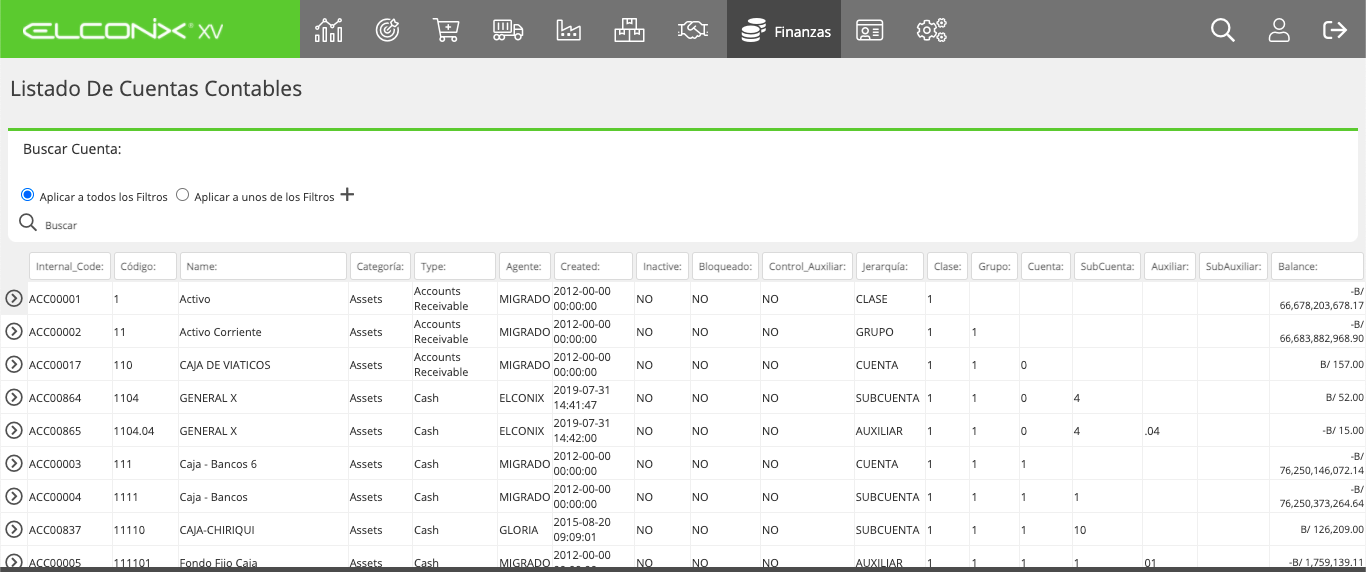Open the inventory boxes icon
Image resolution: width=1366 pixels, height=572 pixels.
coord(629,30)
